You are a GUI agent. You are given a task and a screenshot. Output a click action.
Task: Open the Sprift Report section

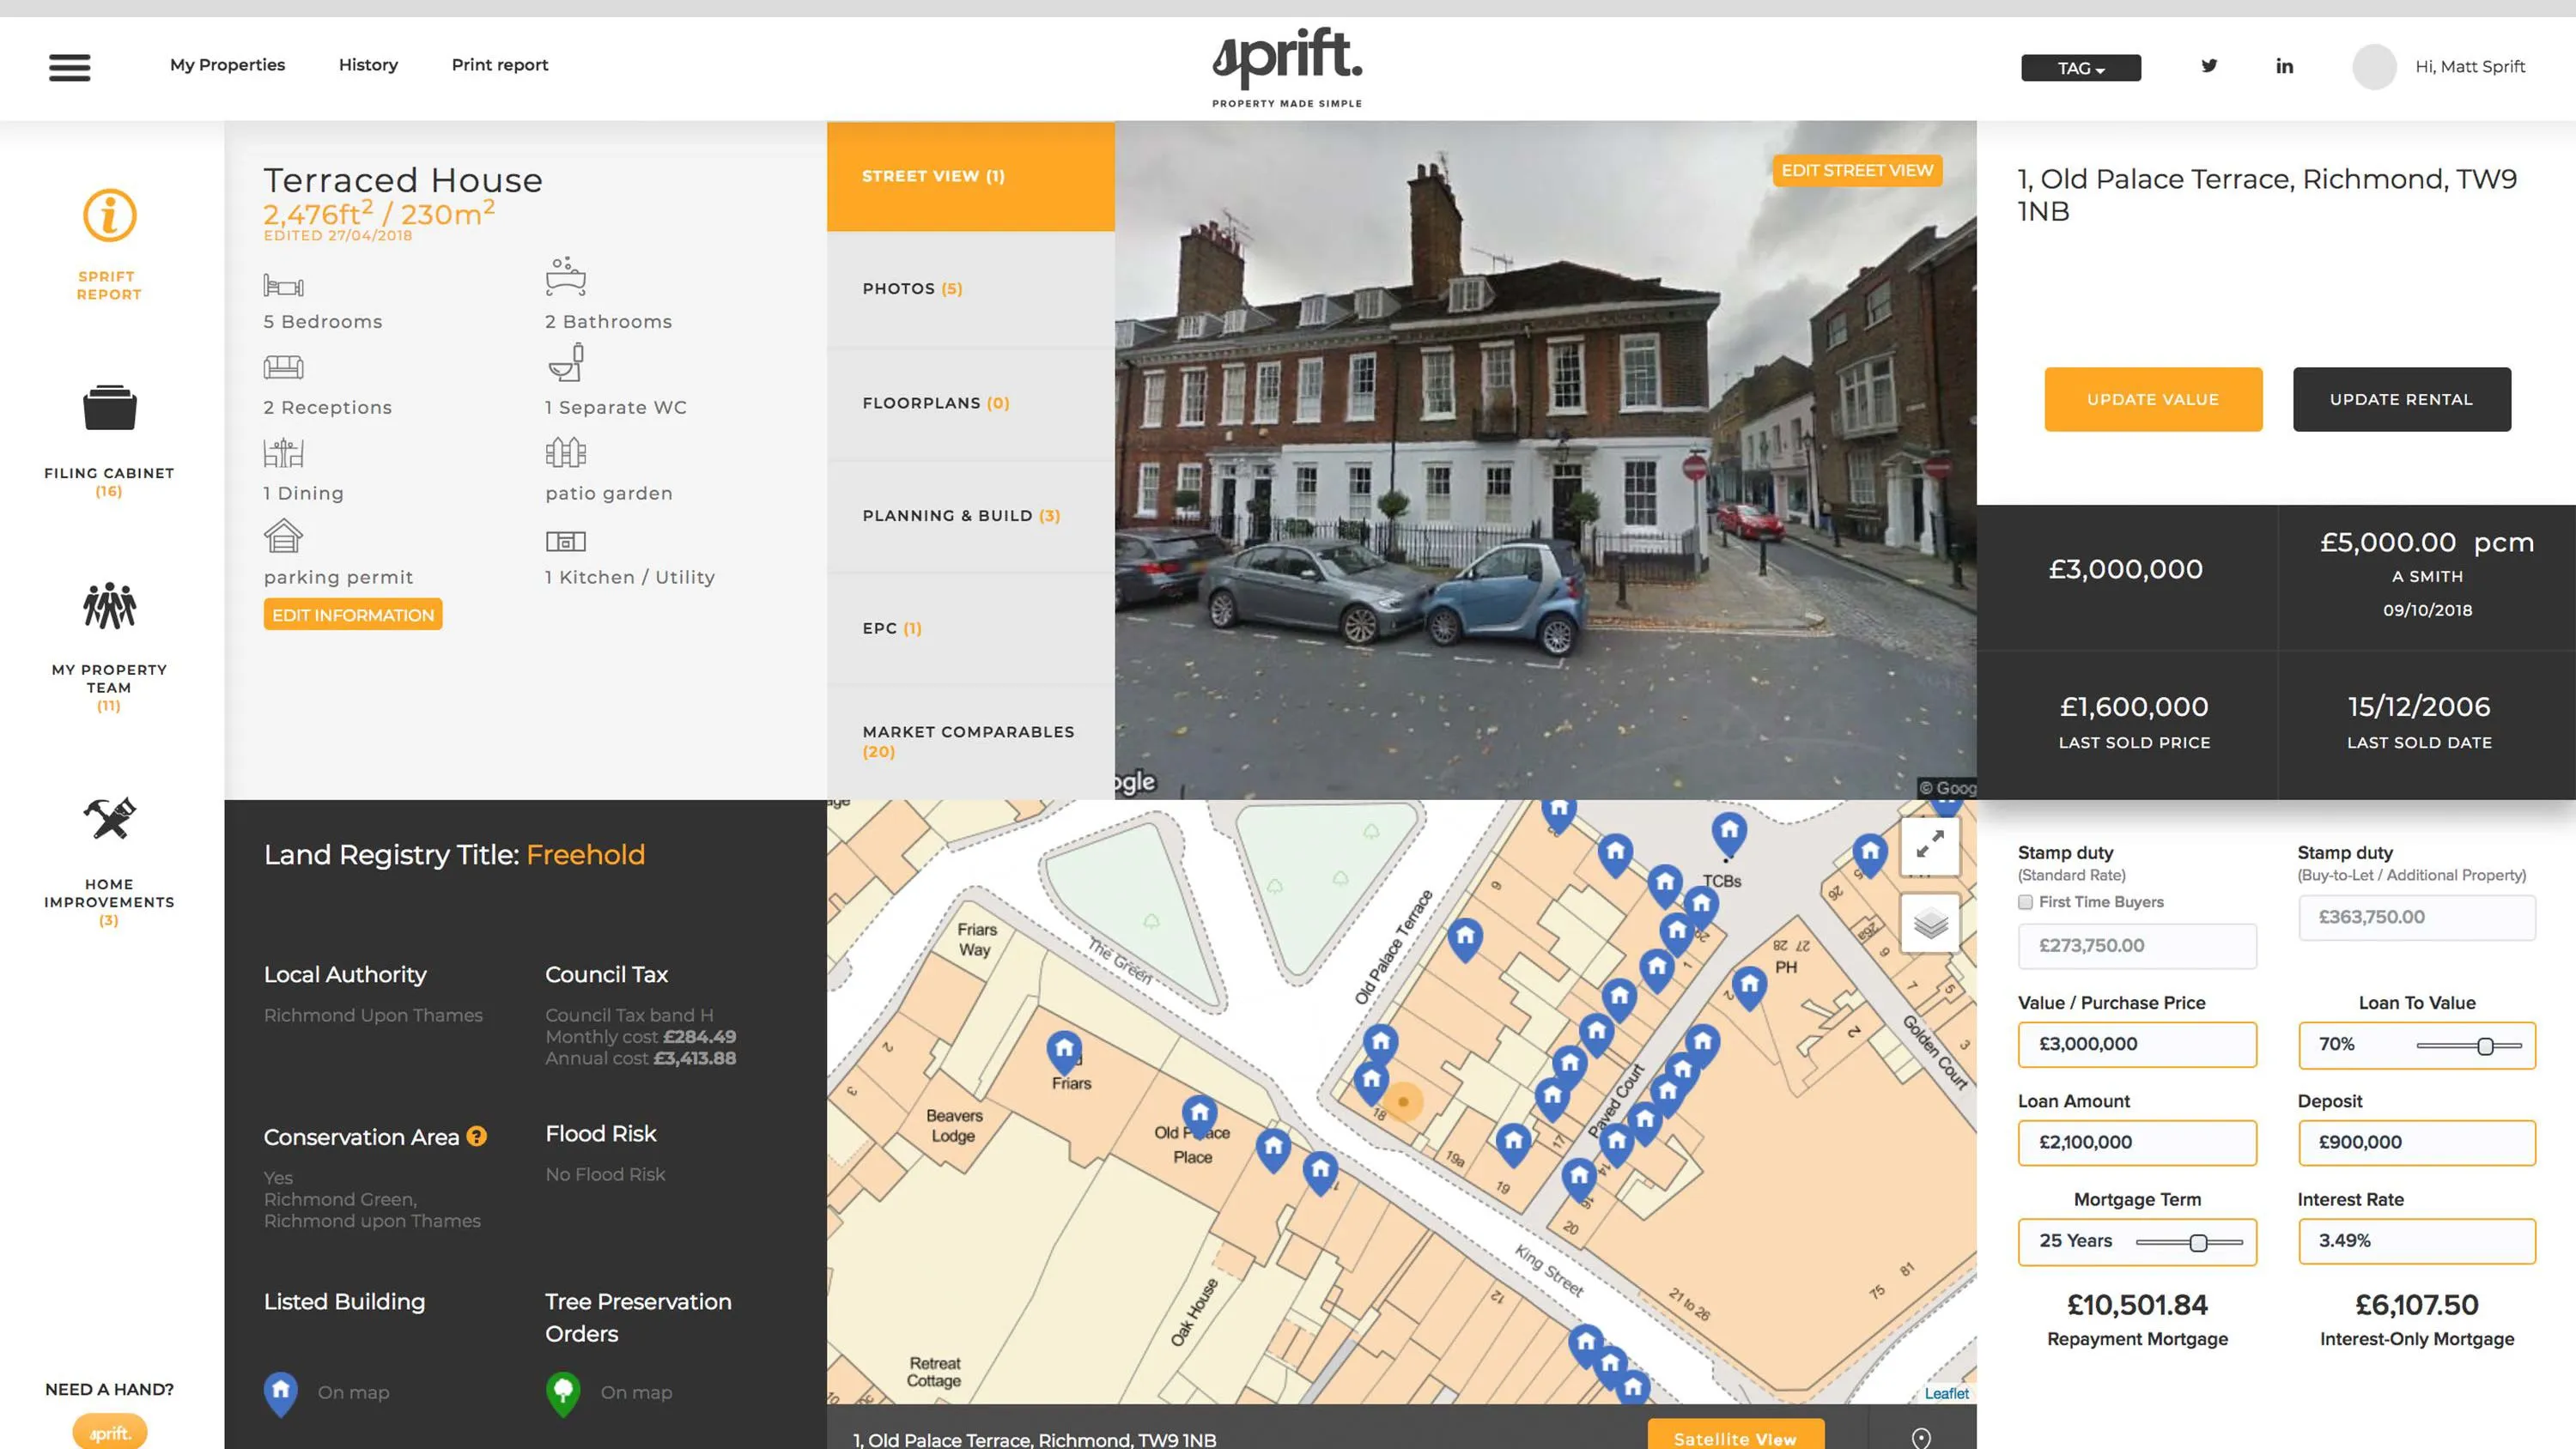(109, 243)
